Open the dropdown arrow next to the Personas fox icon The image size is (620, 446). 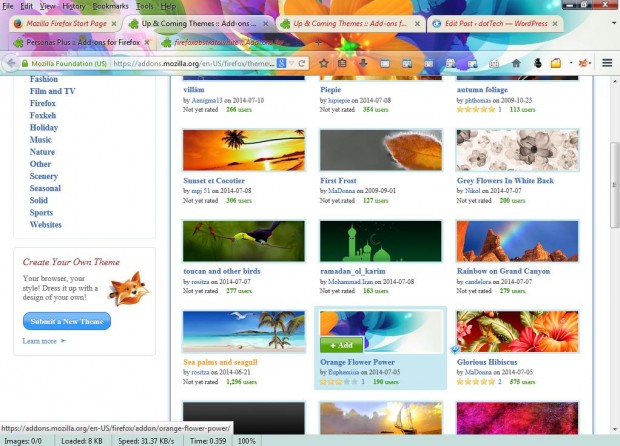(x=590, y=63)
